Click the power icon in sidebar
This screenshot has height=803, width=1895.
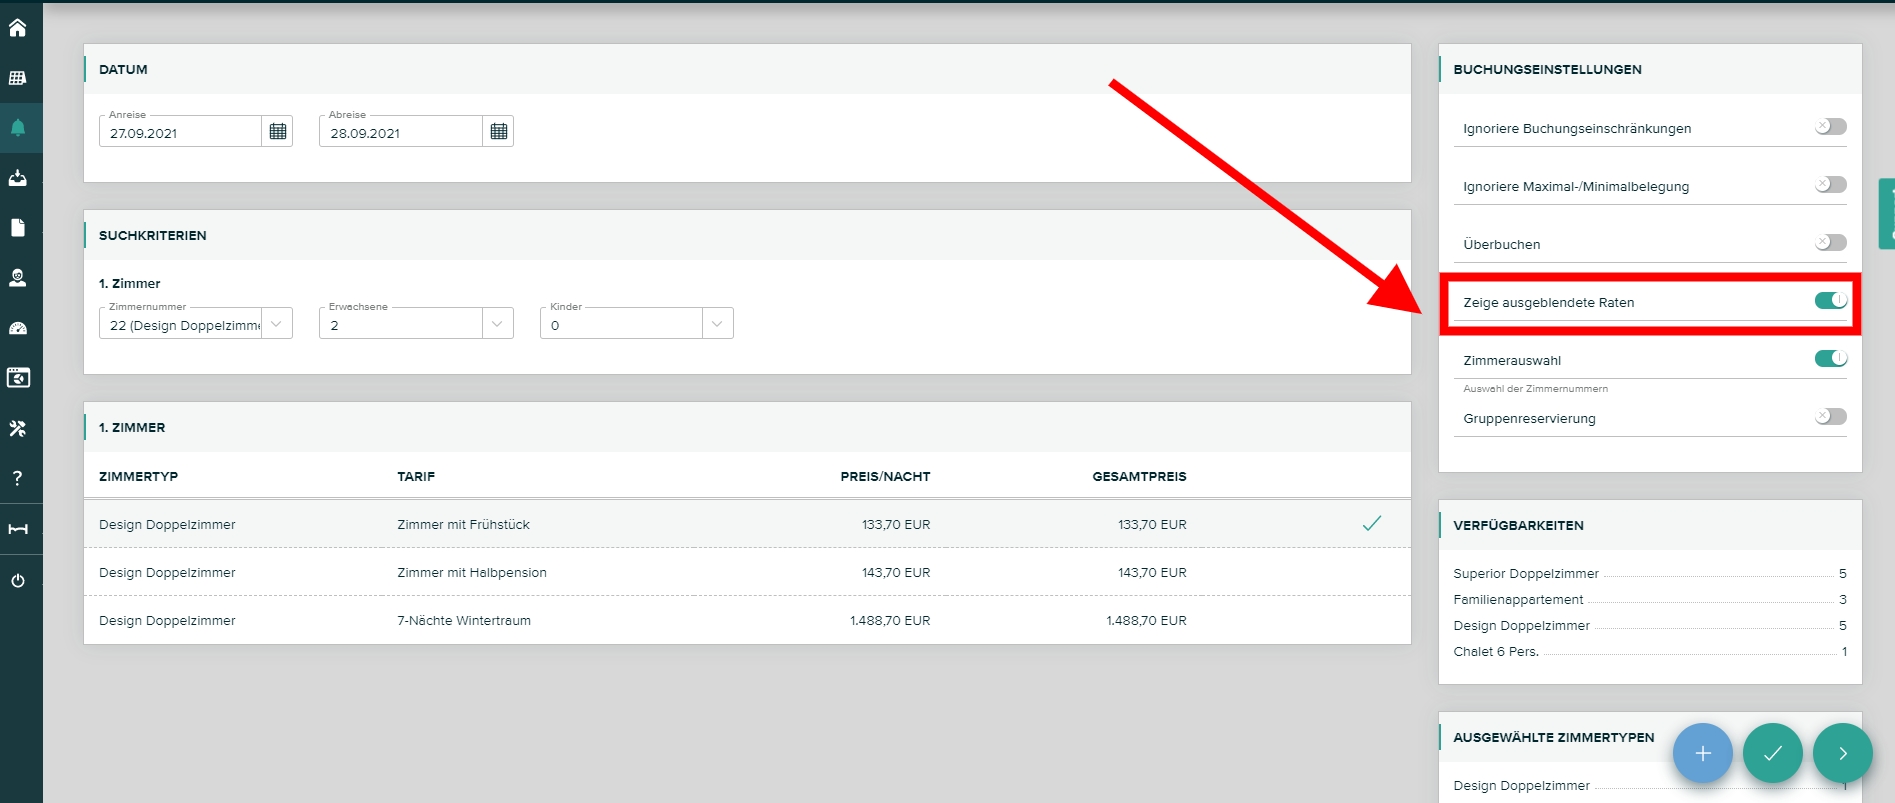[x=18, y=581]
